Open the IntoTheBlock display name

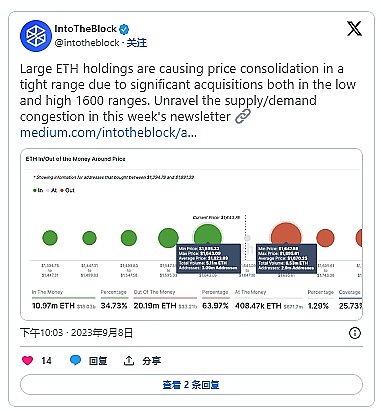(x=86, y=29)
